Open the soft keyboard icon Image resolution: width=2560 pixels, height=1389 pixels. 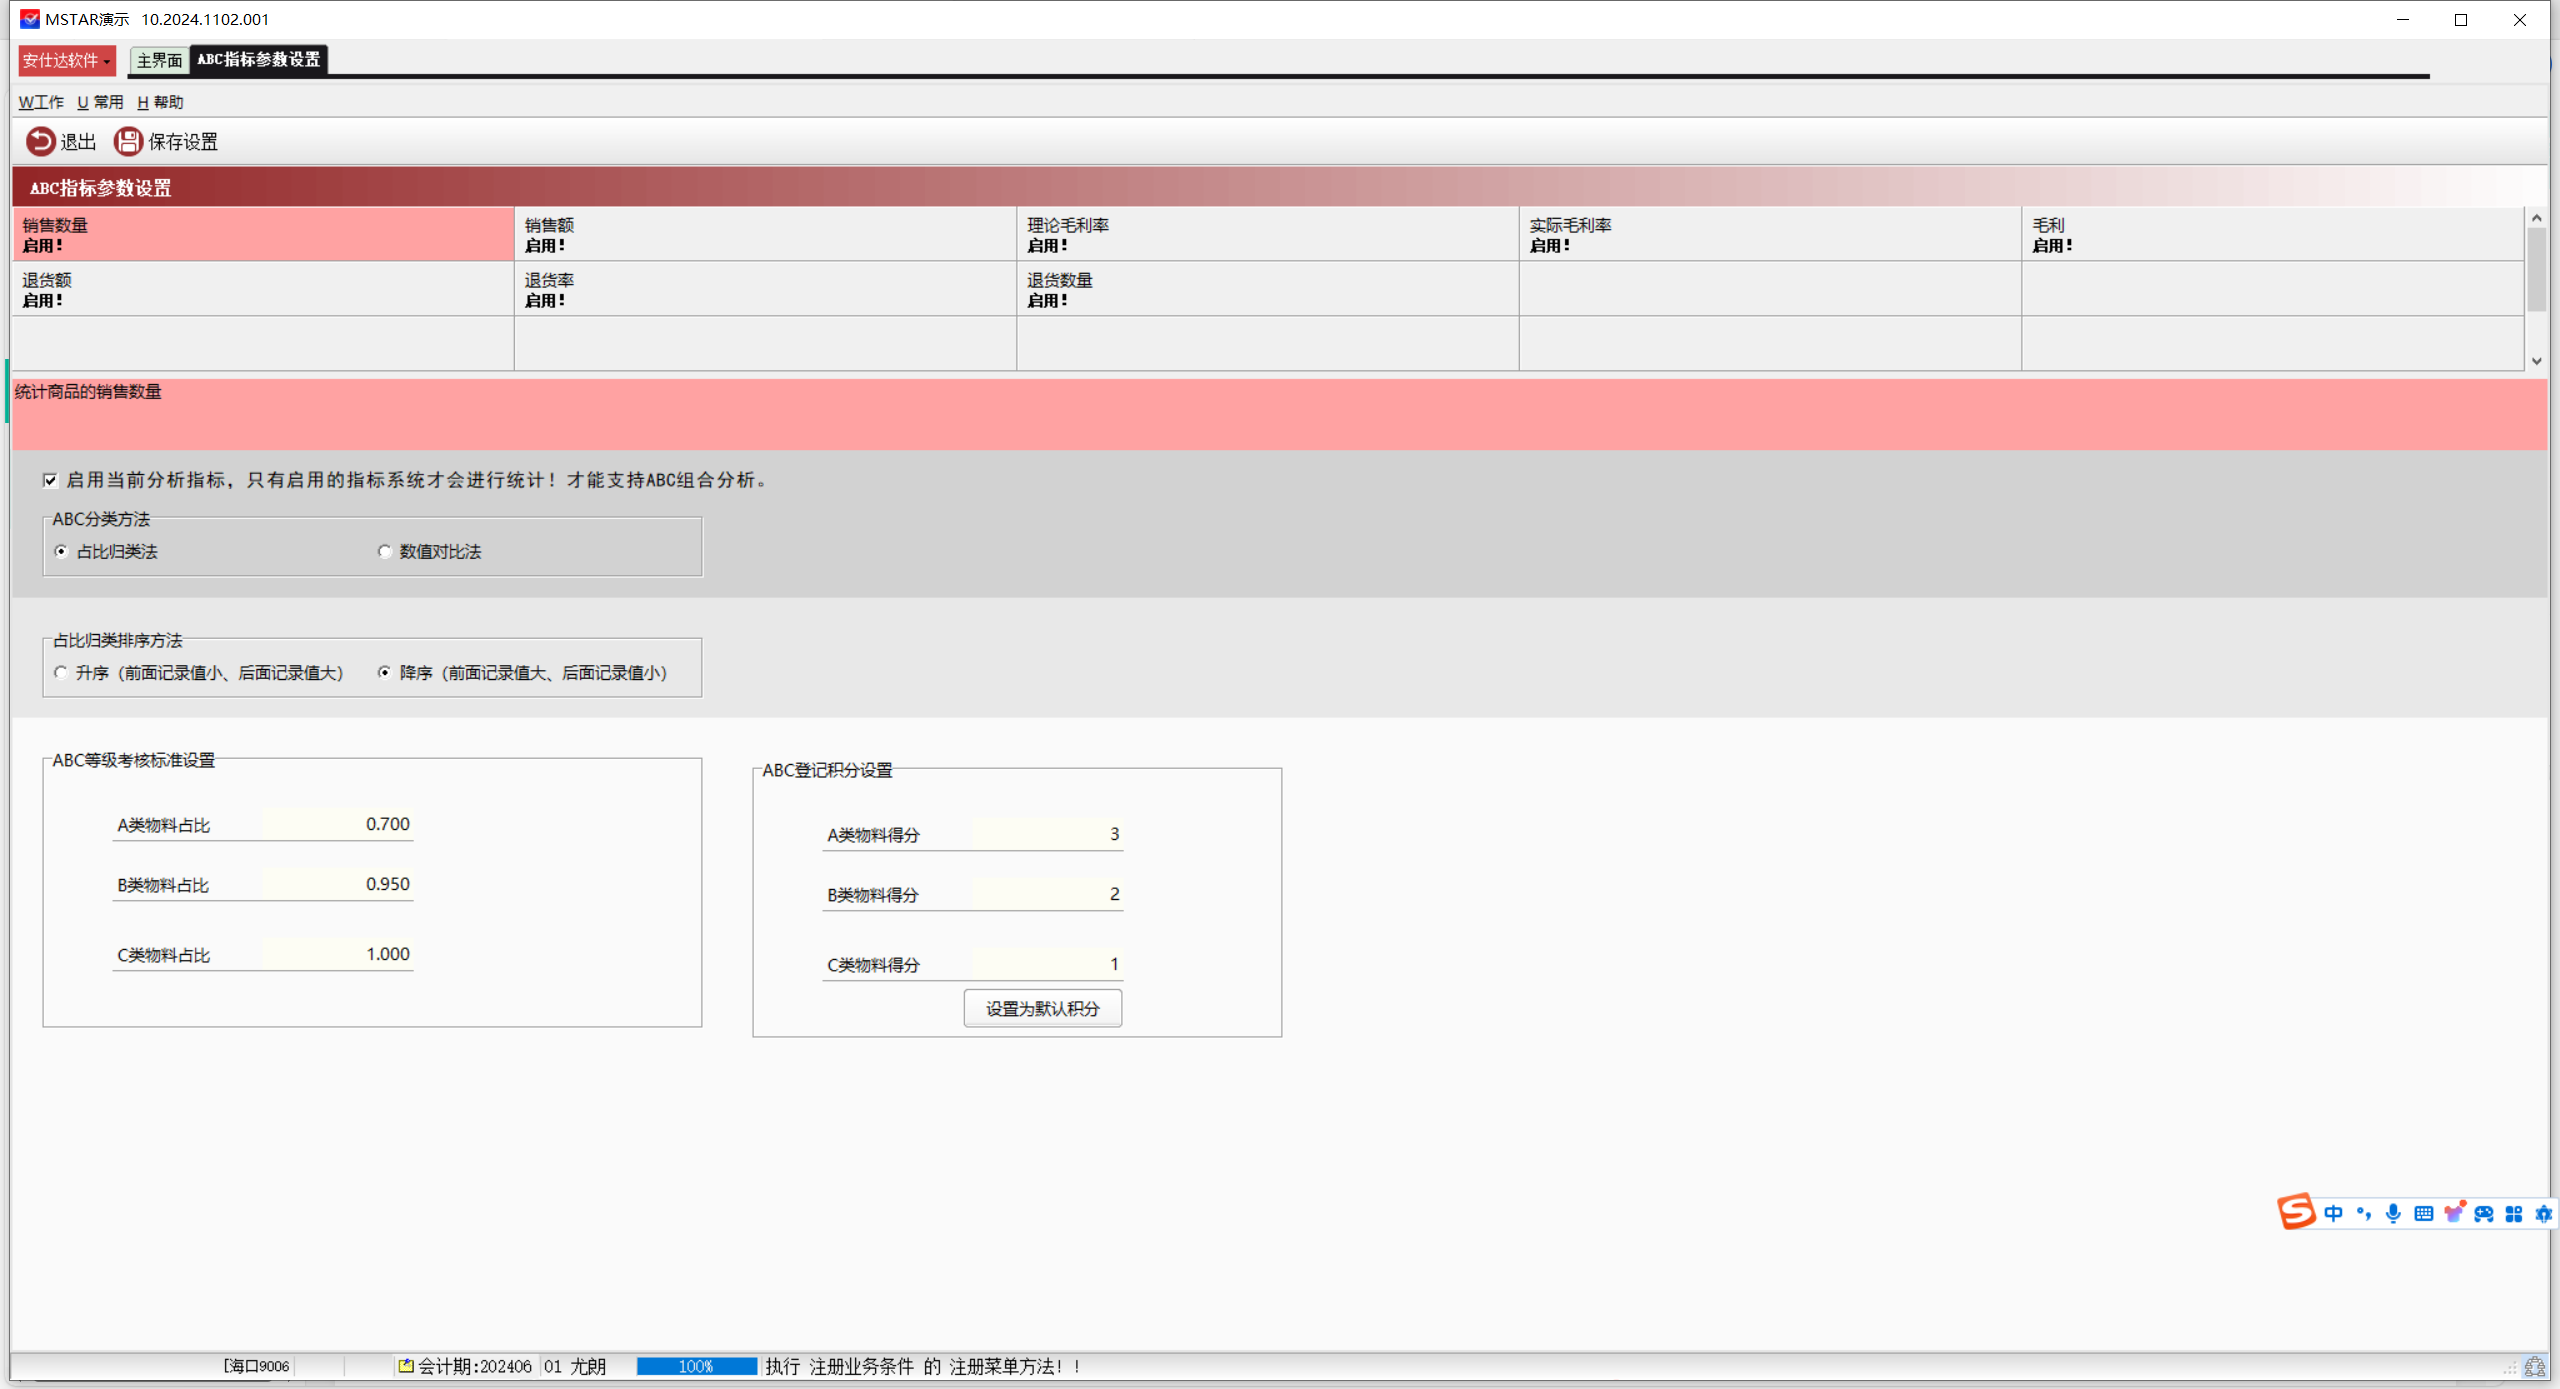(x=2423, y=1213)
